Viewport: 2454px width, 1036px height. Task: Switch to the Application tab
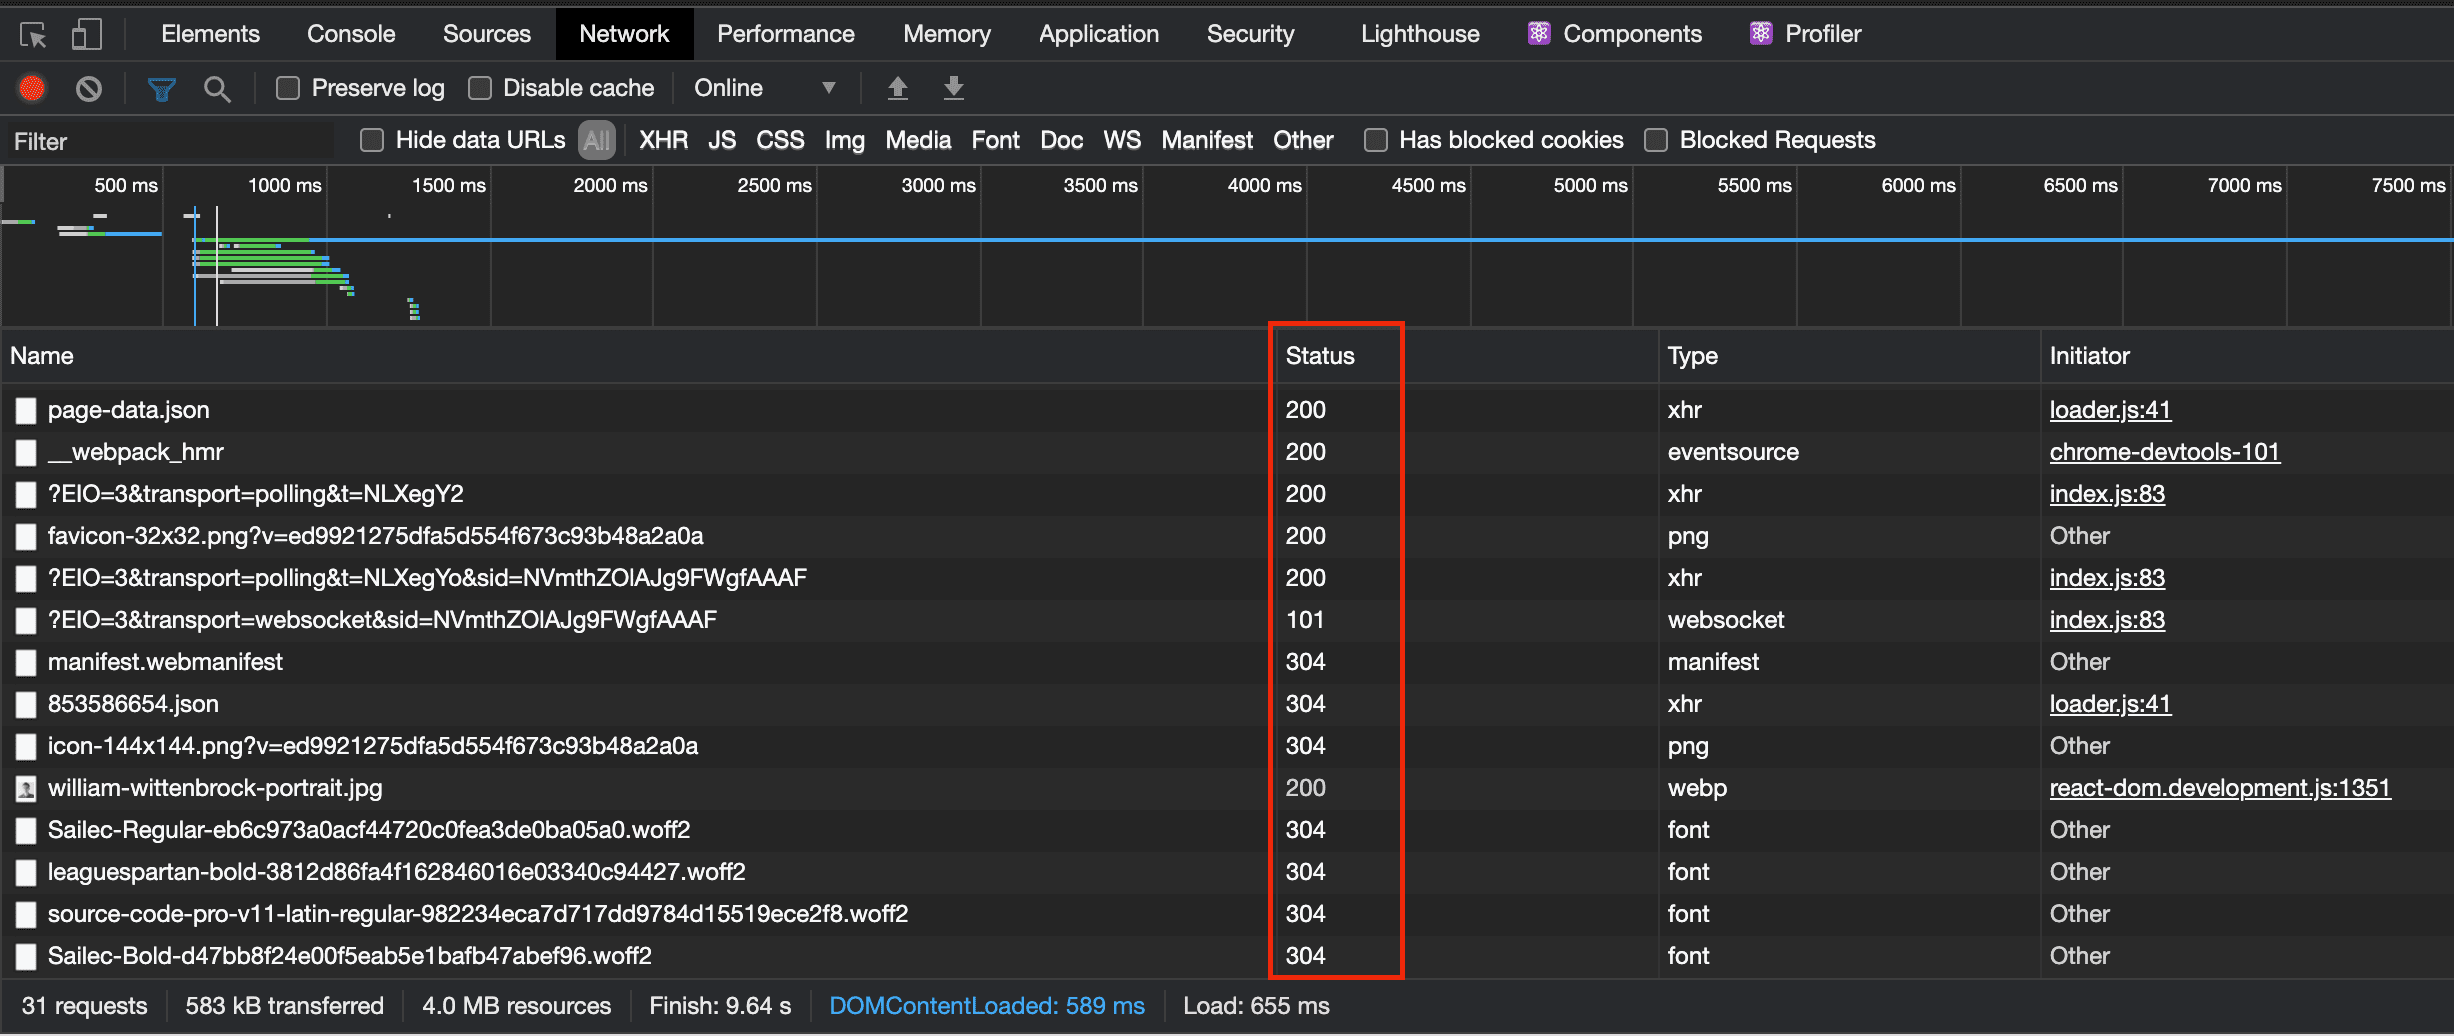click(x=1099, y=34)
